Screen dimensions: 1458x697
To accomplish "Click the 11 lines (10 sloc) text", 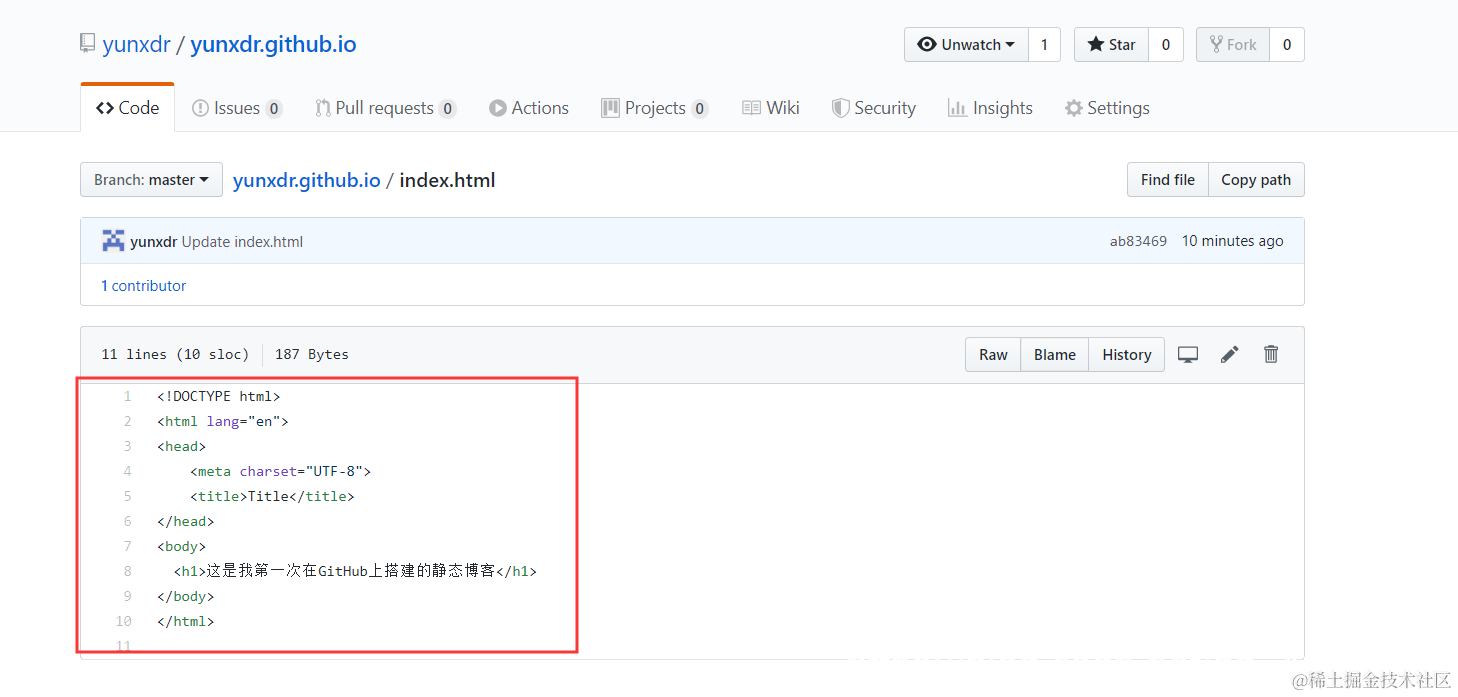I will (x=175, y=354).
